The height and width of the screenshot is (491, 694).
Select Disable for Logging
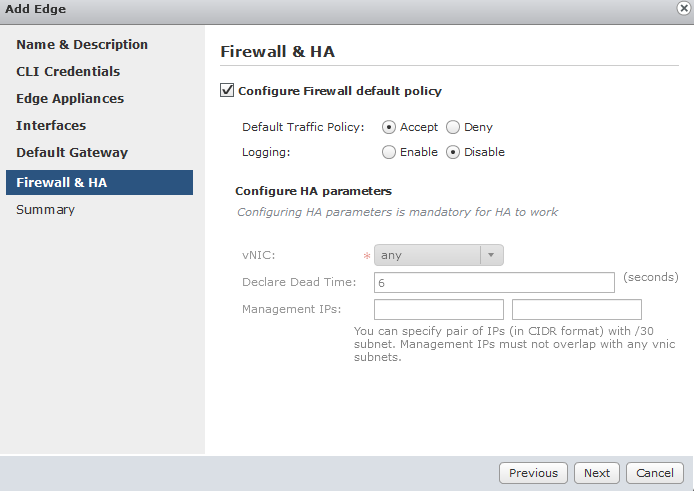[x=453, y=152]
